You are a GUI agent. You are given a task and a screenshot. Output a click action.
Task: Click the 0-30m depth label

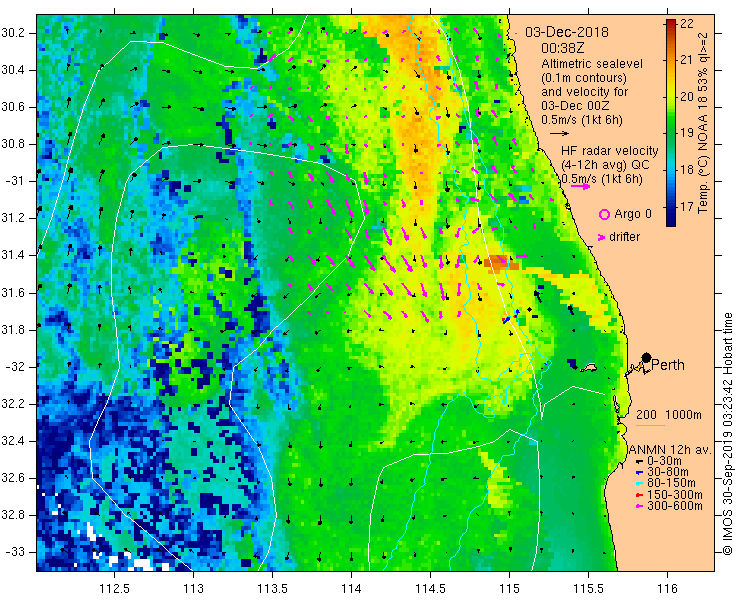point(664,461)
